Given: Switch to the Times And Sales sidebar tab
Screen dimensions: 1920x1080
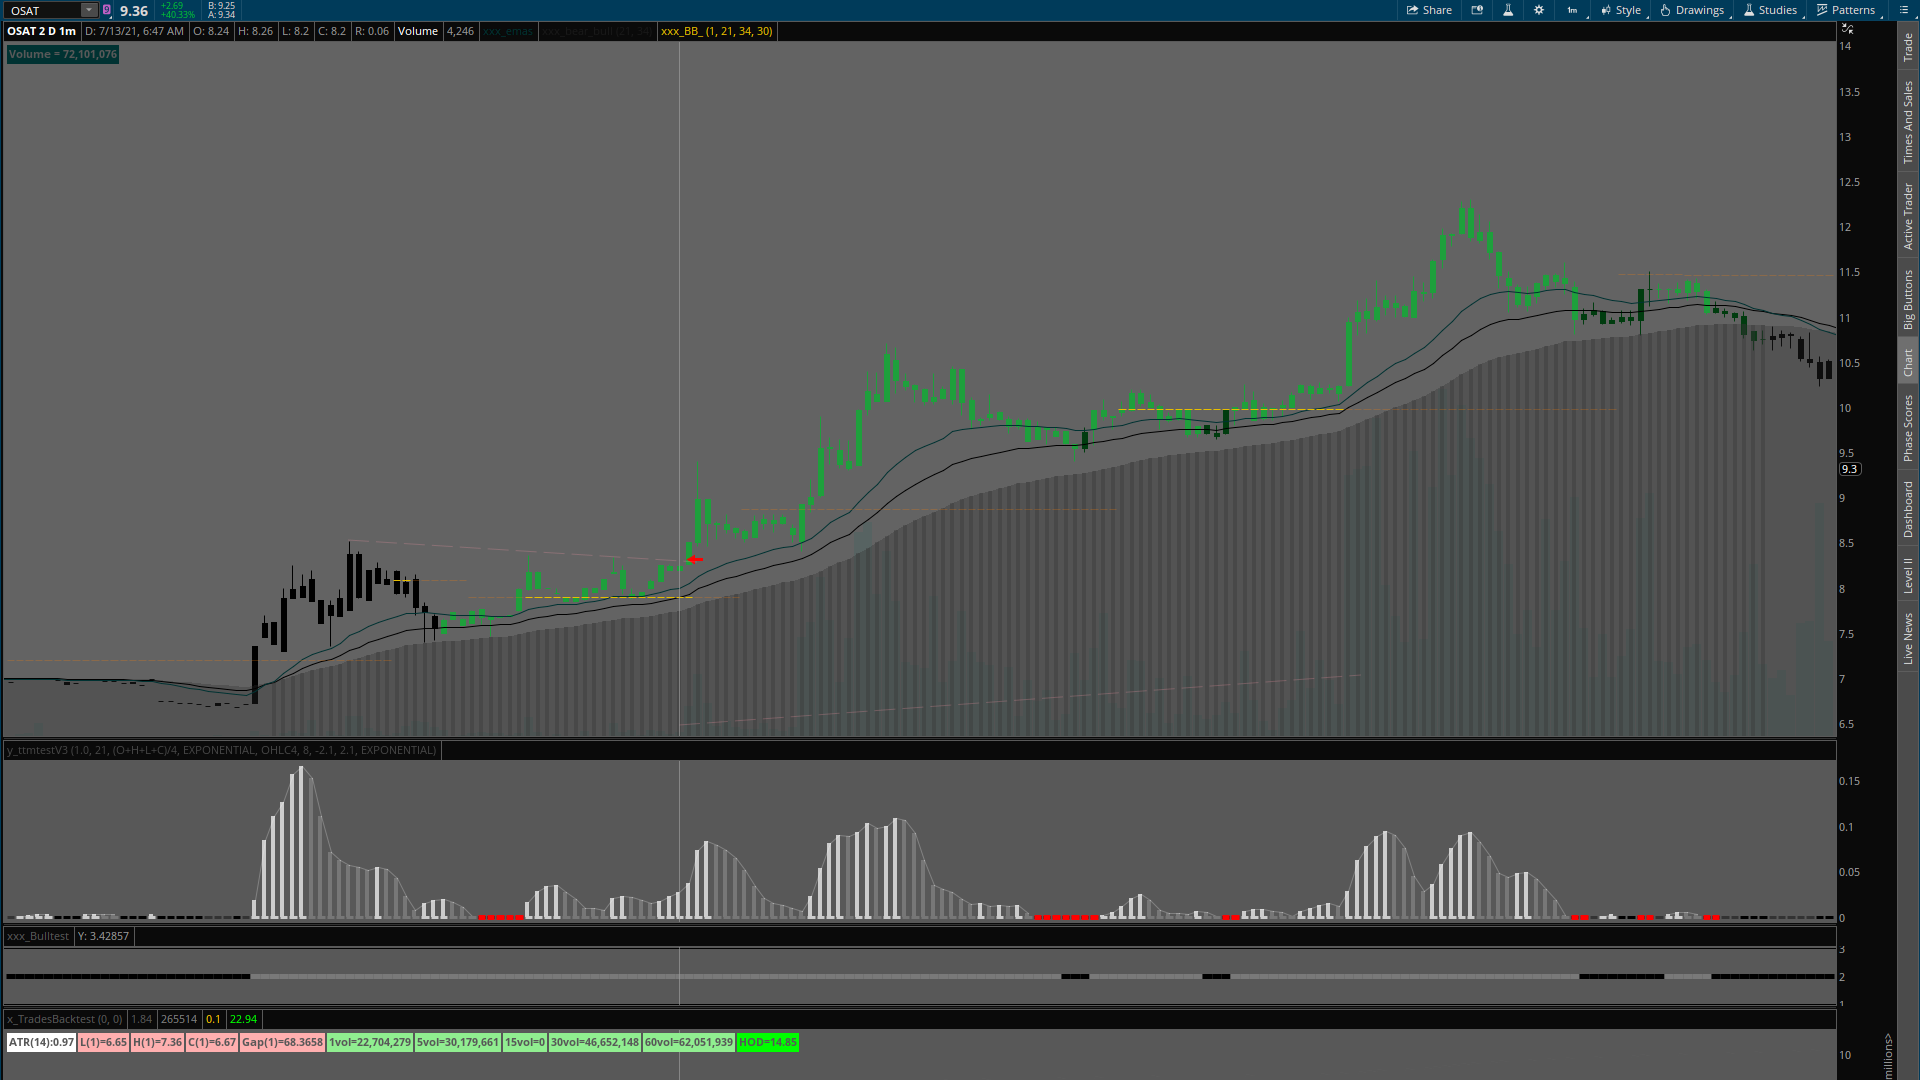Looking at the screenshot, I should pos(1908,122).
